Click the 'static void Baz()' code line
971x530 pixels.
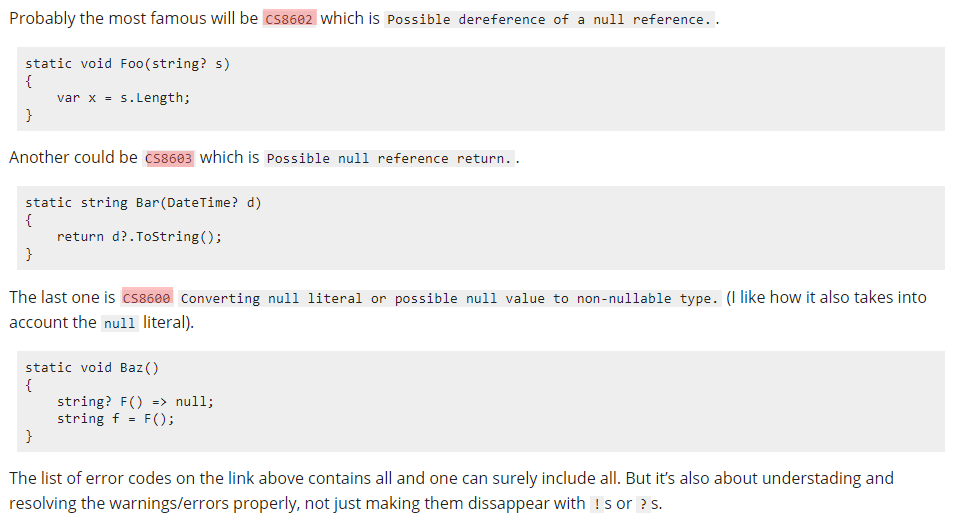(x=92, y=367)
